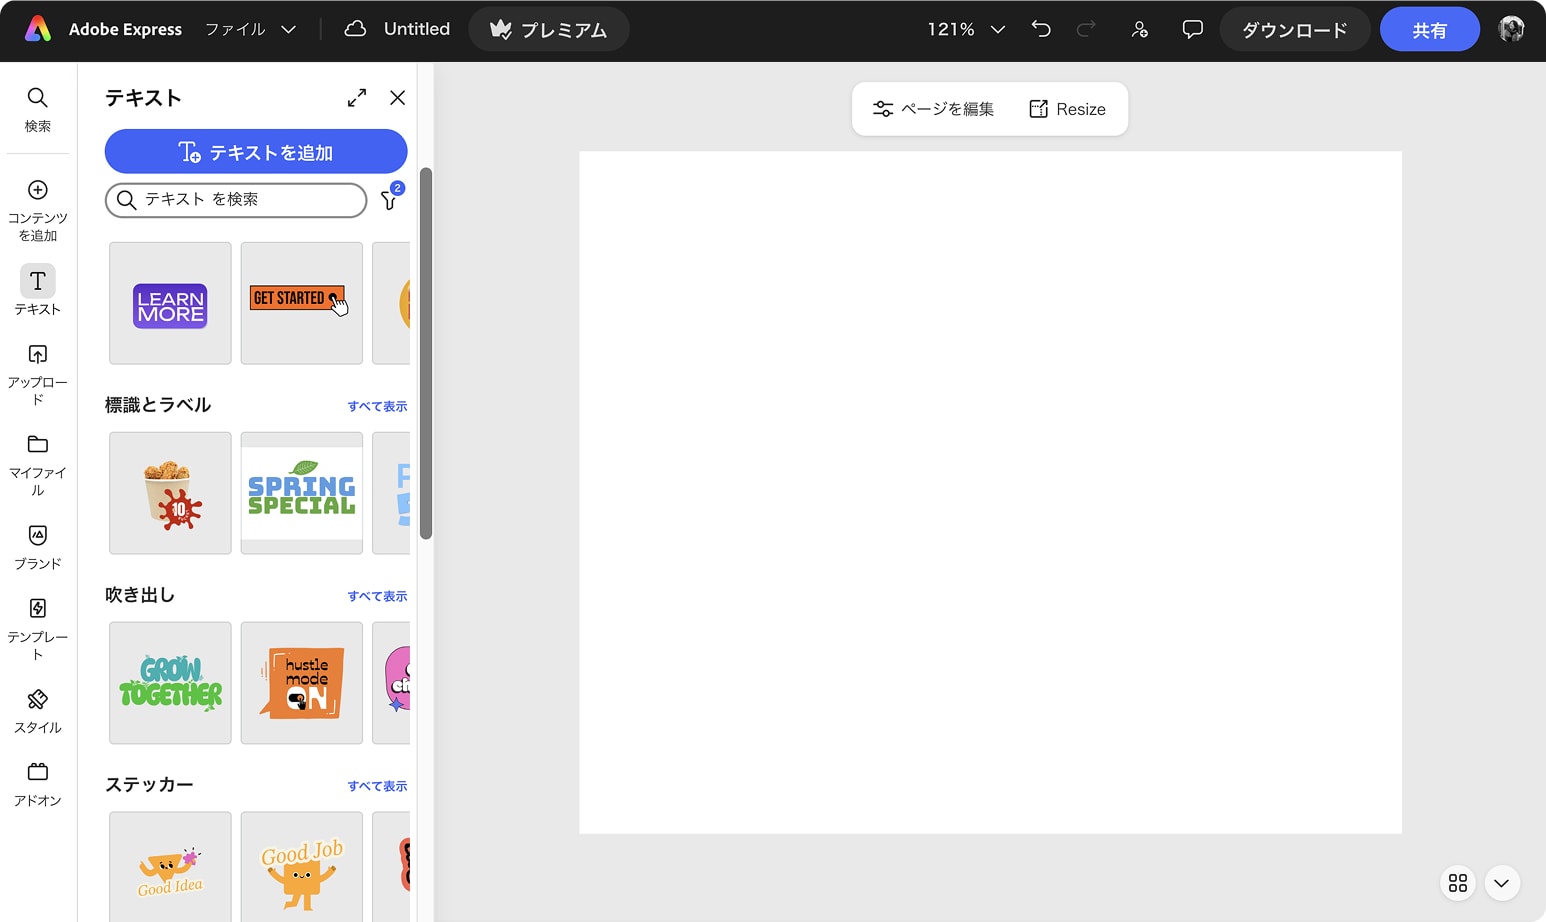Select the Good Idea sticker thumbnail
Screen dimensions: 1546x922
pyautogui.click(x=170, y=867)
